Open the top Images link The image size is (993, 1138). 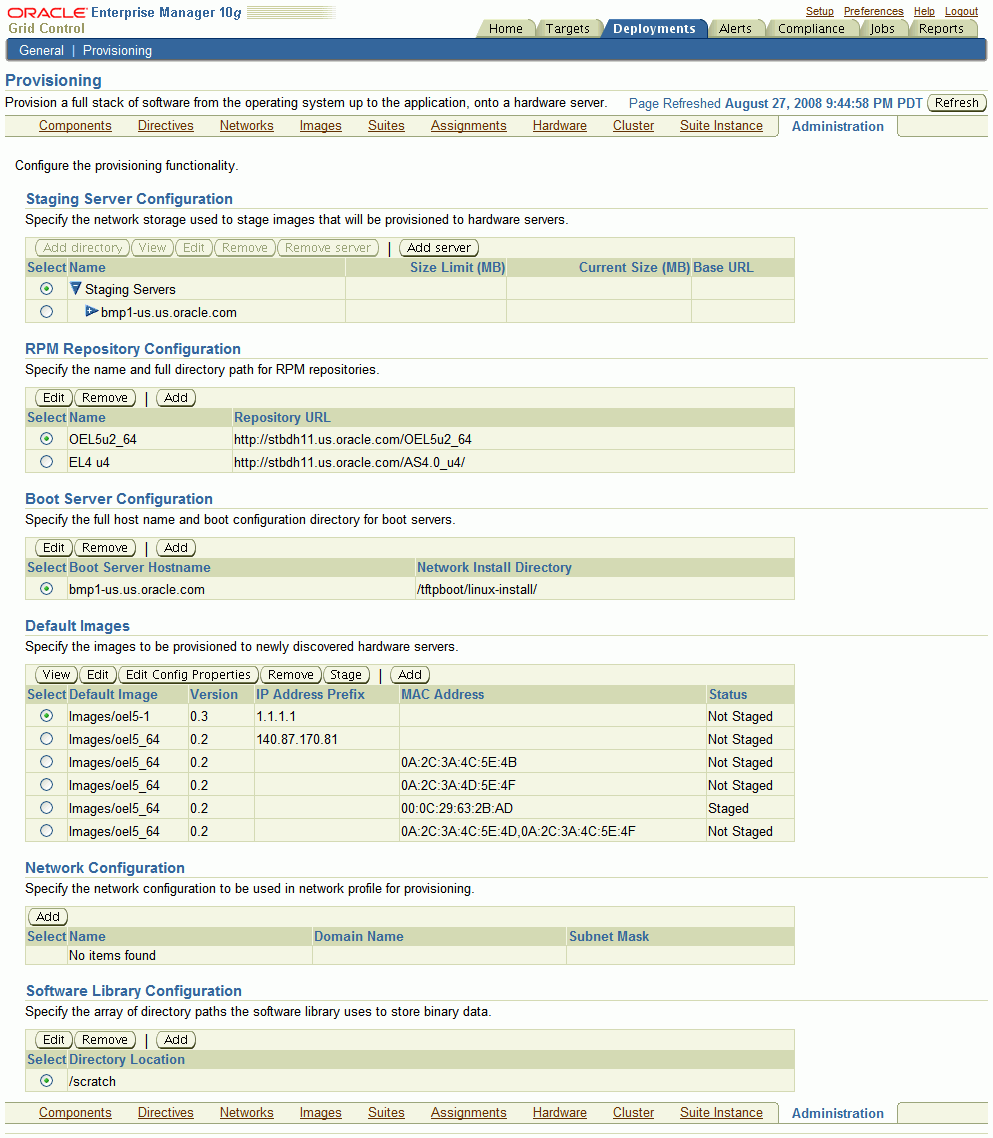[x=320, y=126]
